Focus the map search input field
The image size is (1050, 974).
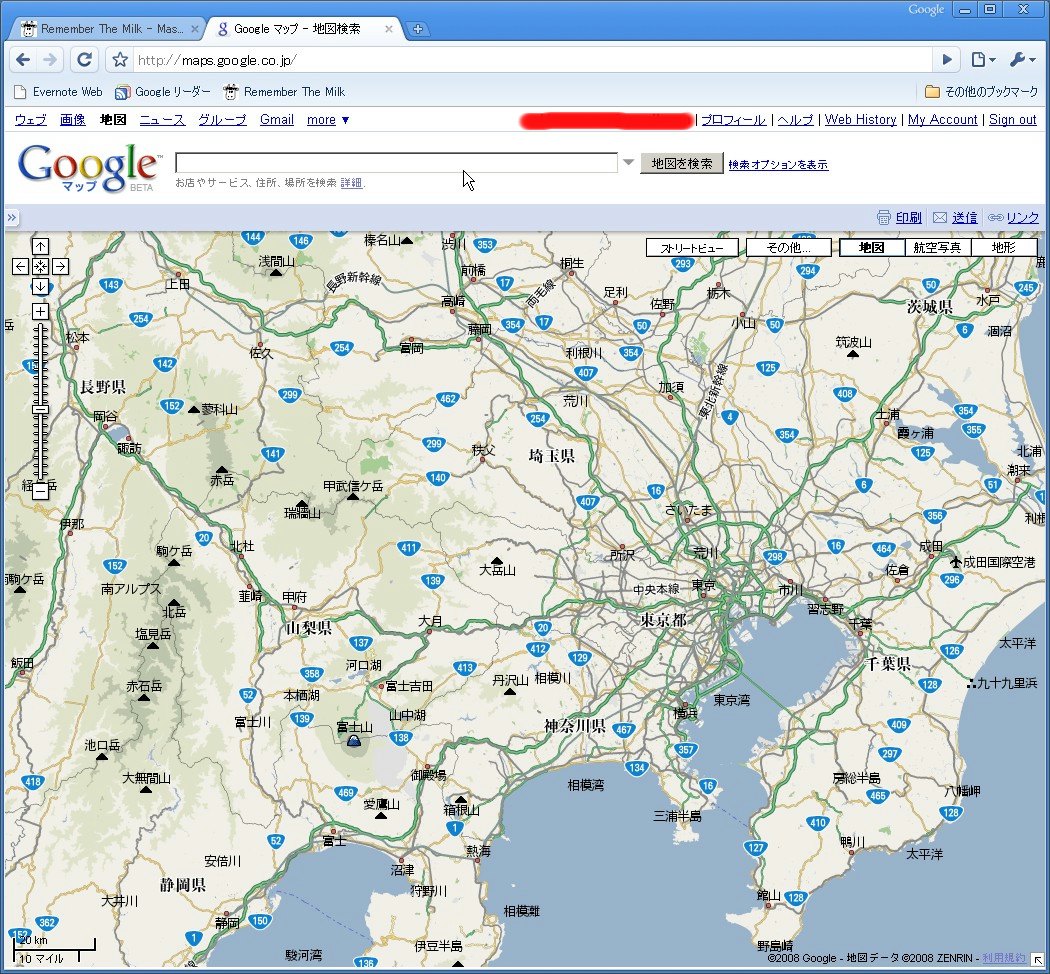click(x=396, y=163)
